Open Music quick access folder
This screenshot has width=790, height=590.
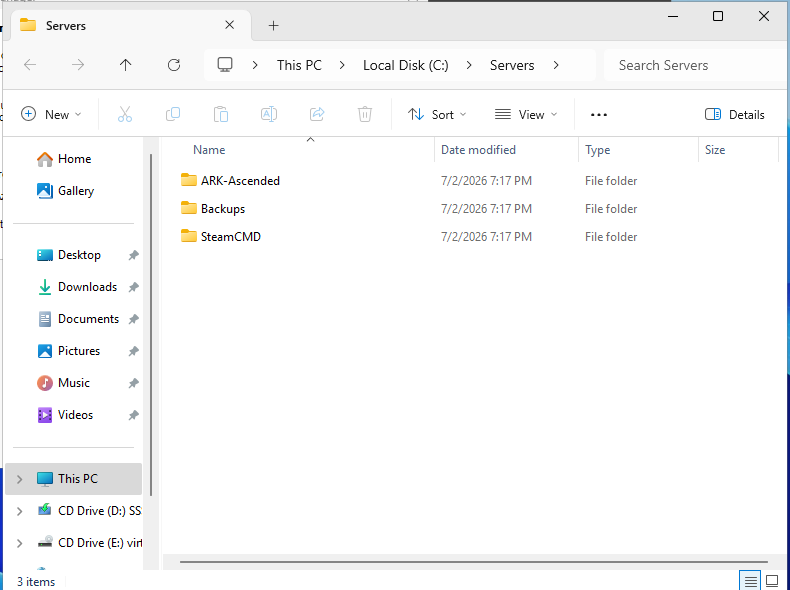[74, 383]
